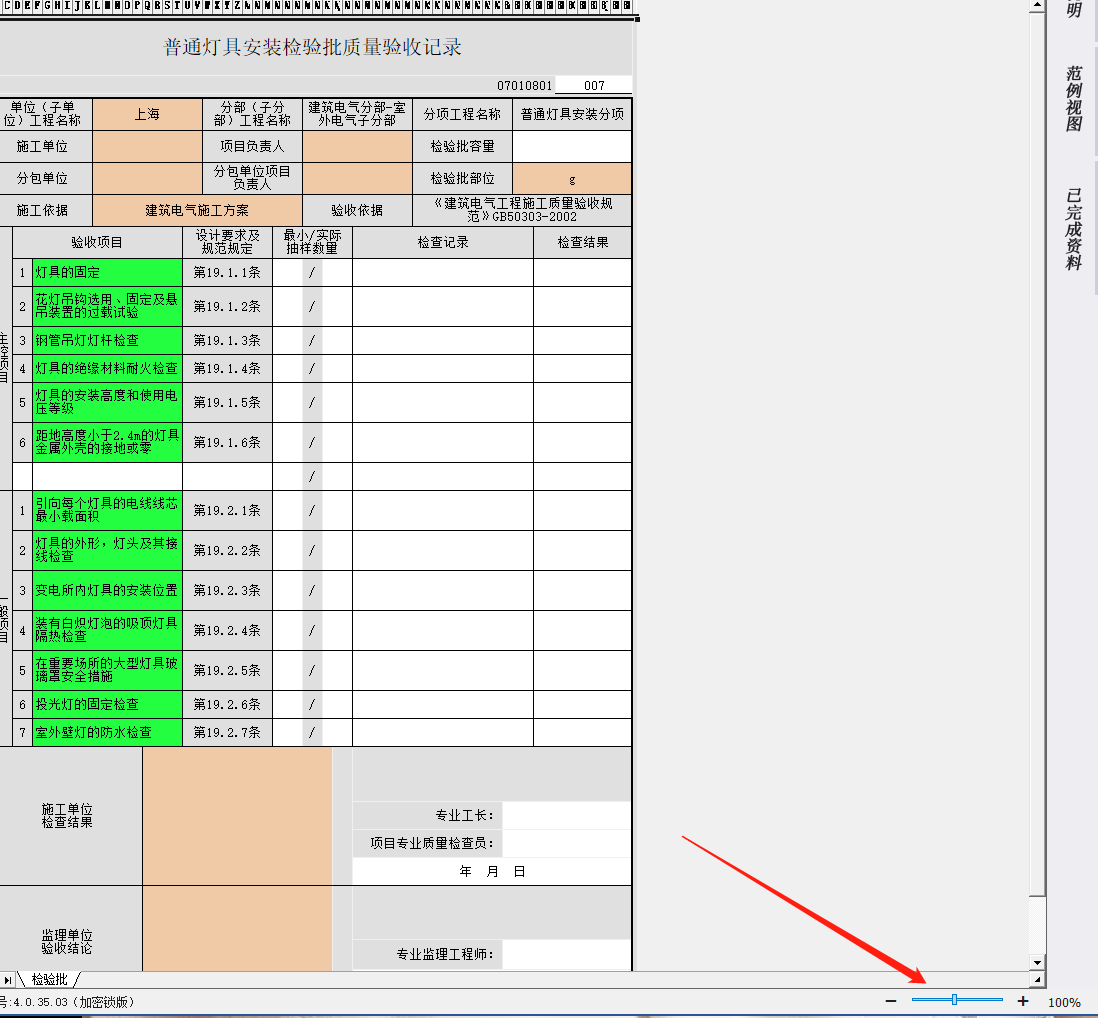Click the 分包单位项目负责人 input cell
1098x1018 pixels.
tap(357, 178)
